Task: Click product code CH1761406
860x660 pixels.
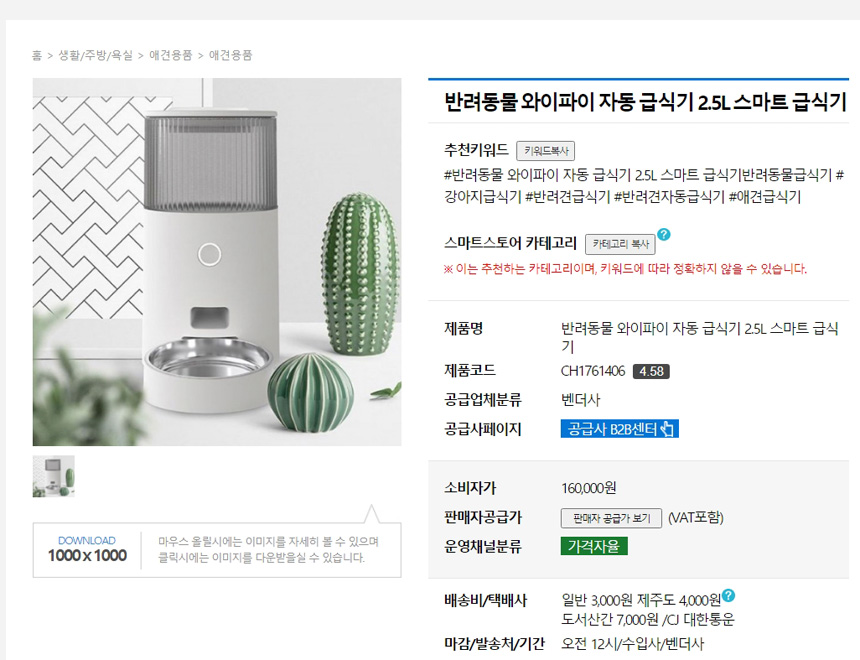Action: tap(592, 371)
